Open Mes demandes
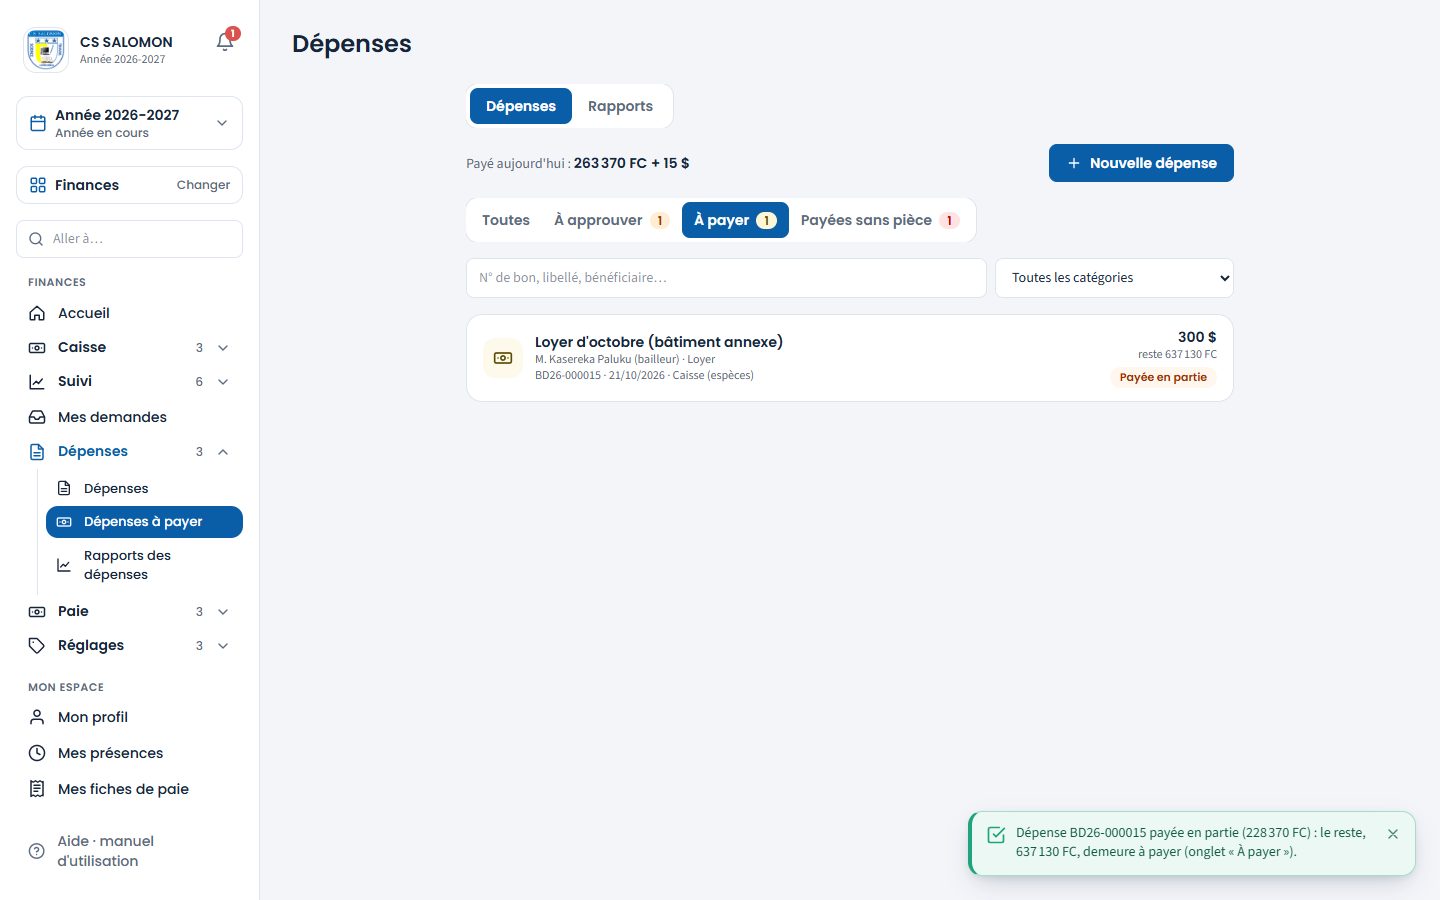Viewport: 1440px width, 900px height. [x=129, y=417]
